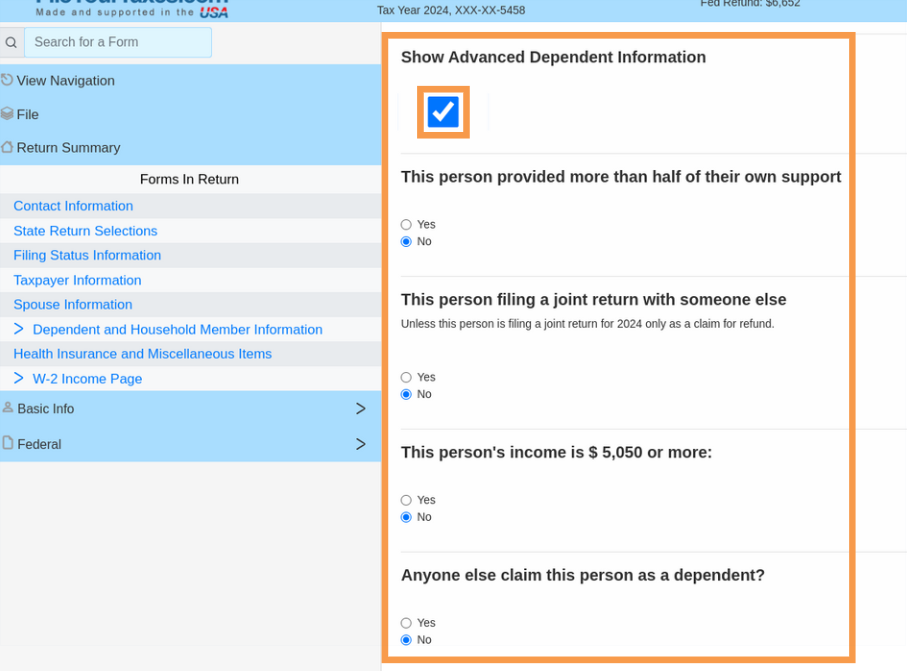This screenshot has height=671, width=907.
Task: Click the Basic Info person icon
Action: (x=8, y=407)
